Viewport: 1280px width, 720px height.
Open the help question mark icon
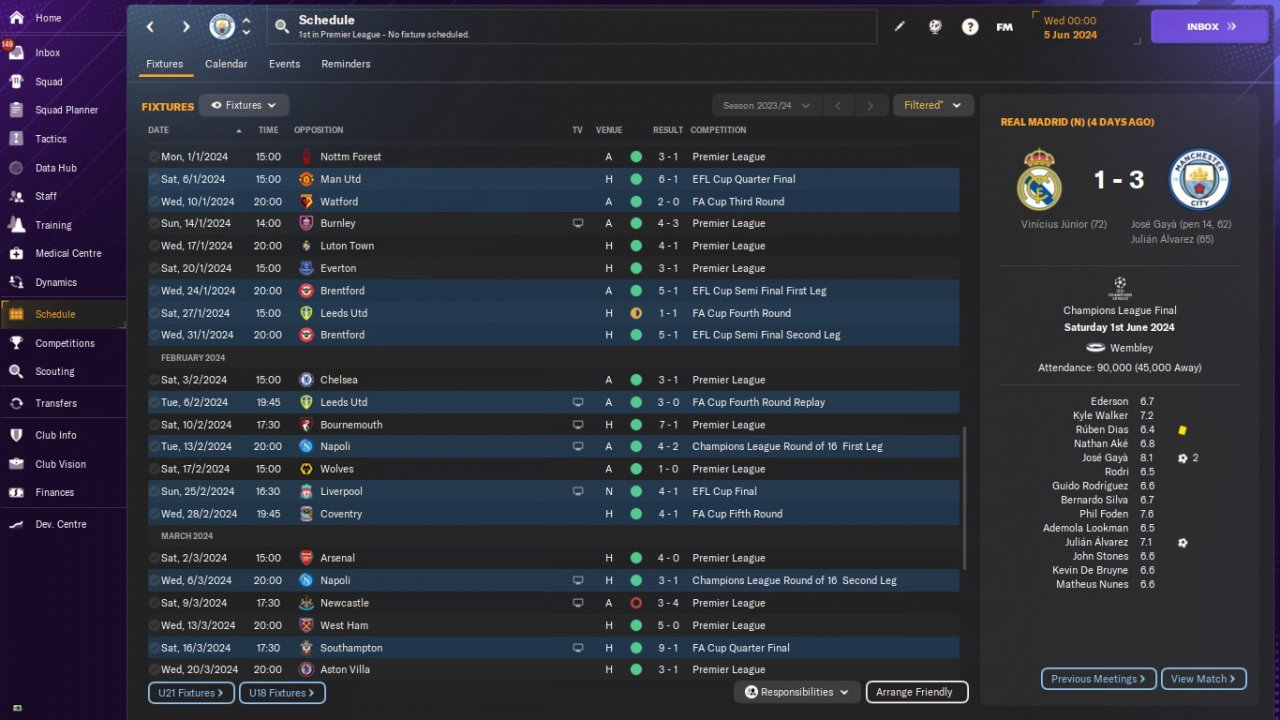click(x=970, y=27)
